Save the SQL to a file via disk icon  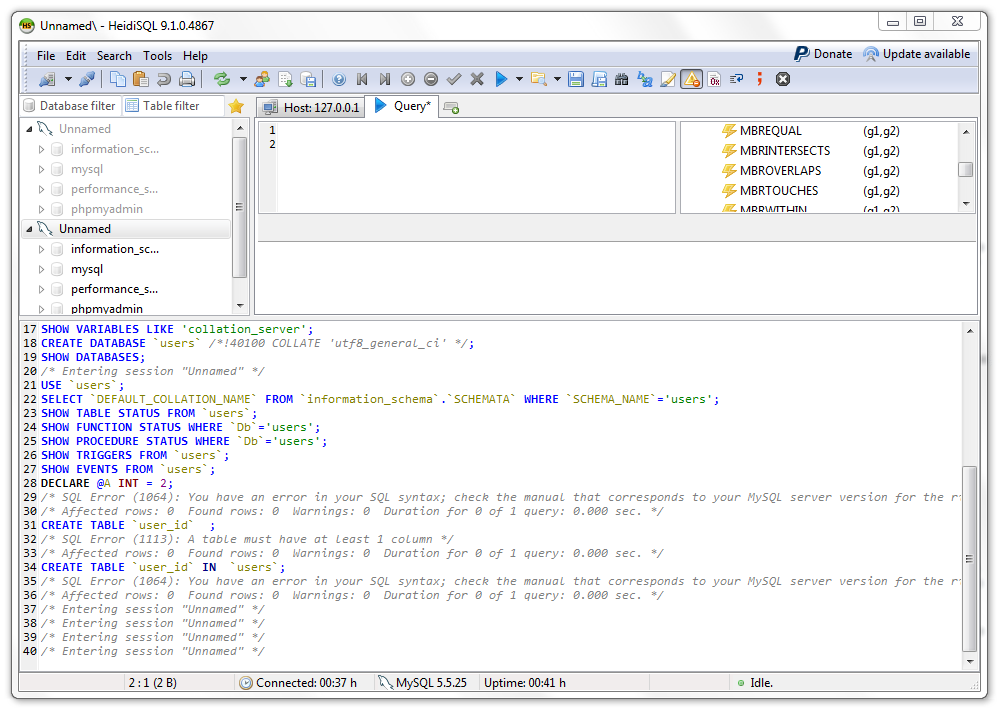(x=577, y=79)
